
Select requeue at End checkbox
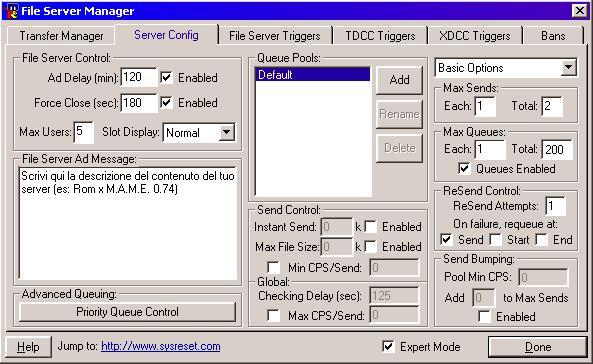point(541,240)
